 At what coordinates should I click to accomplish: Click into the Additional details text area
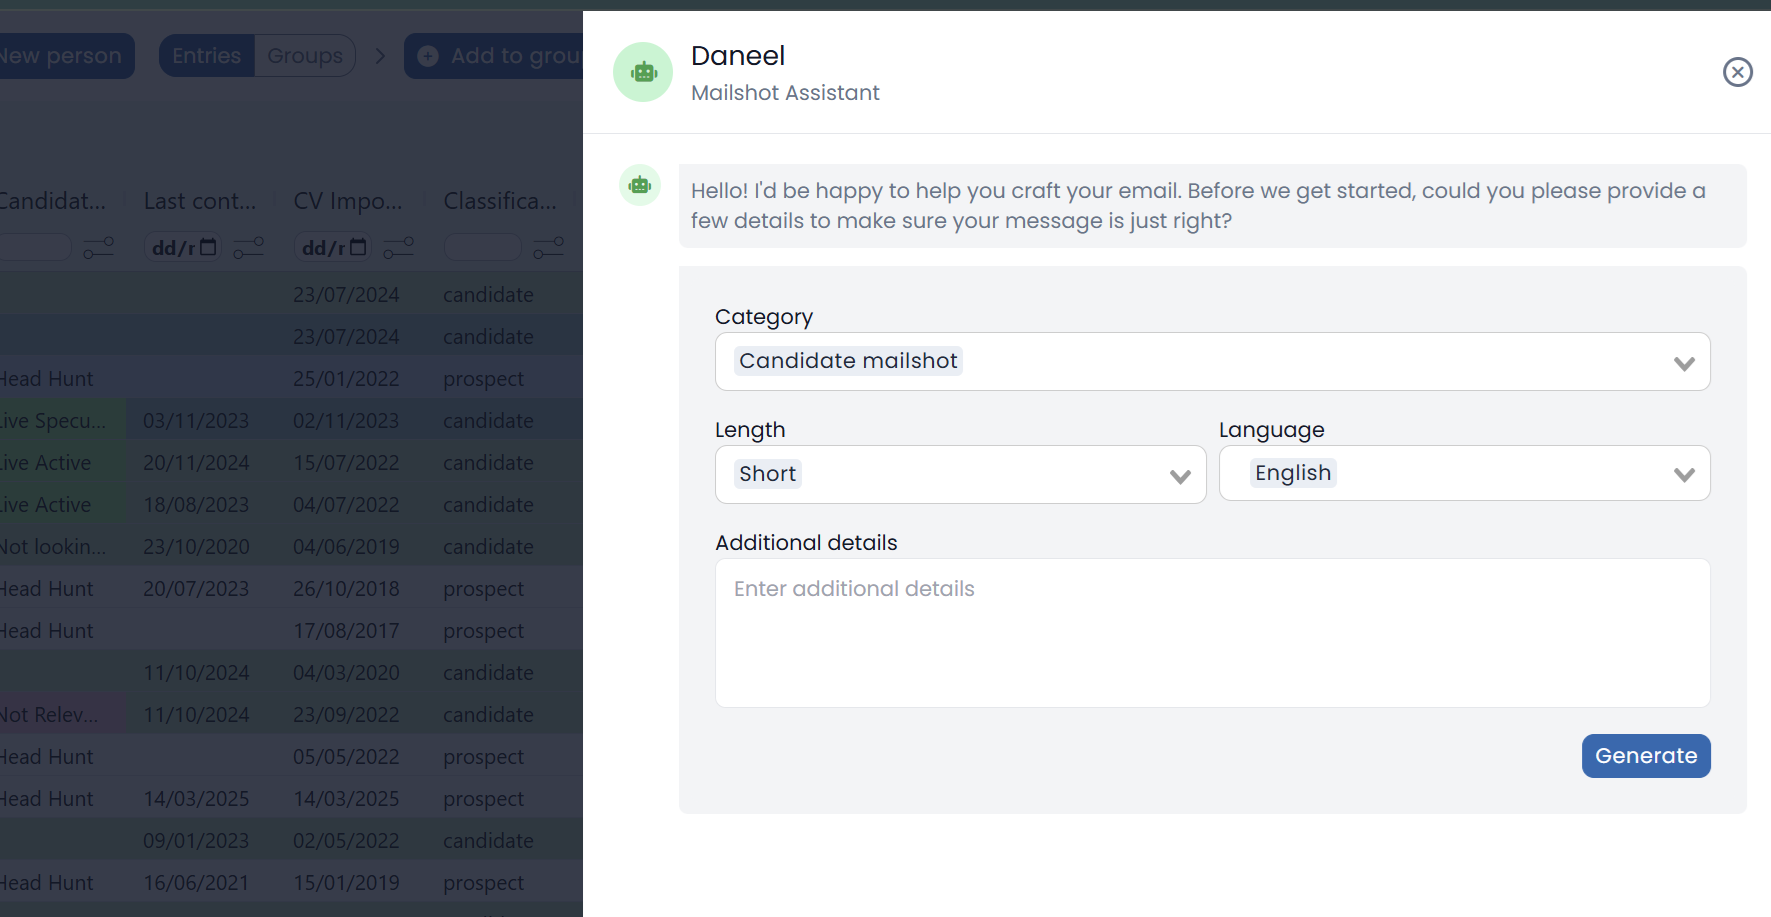click(x=1212, y=632)
